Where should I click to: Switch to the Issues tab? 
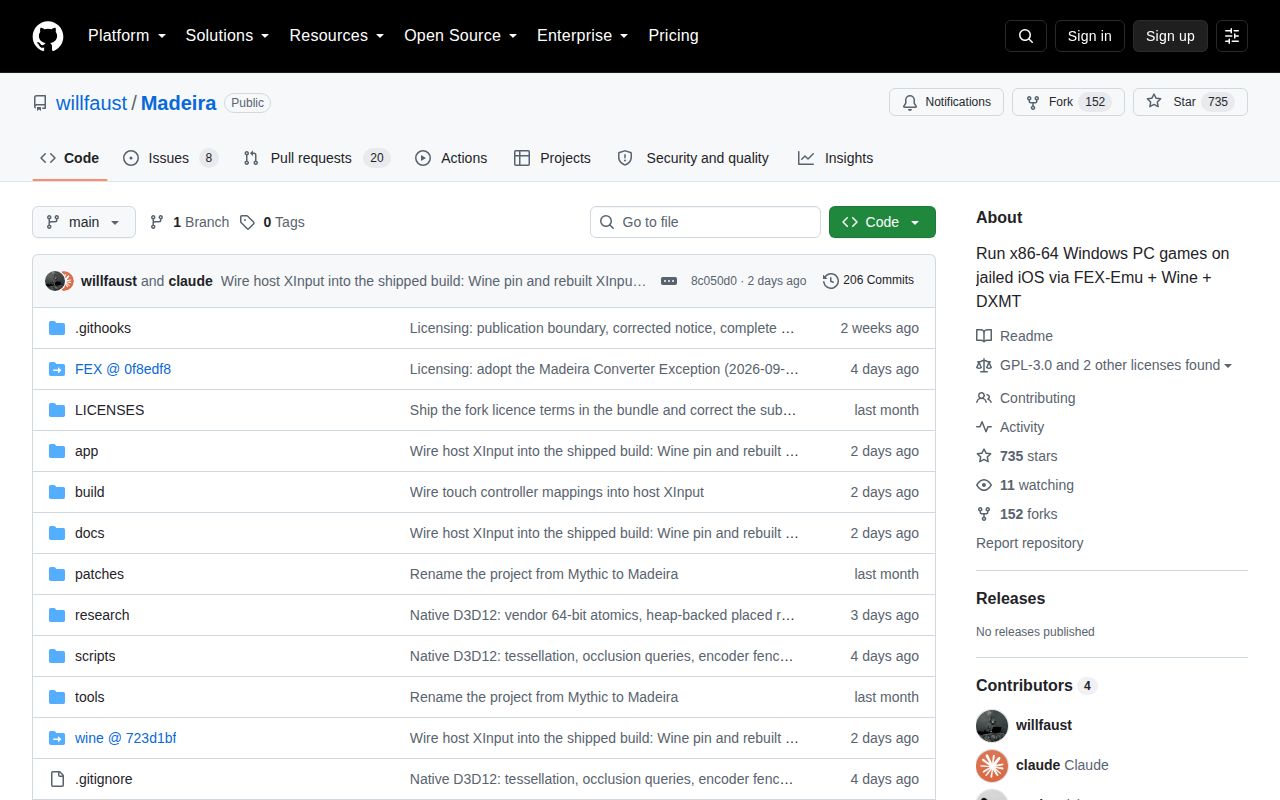(x=170, y=158)
